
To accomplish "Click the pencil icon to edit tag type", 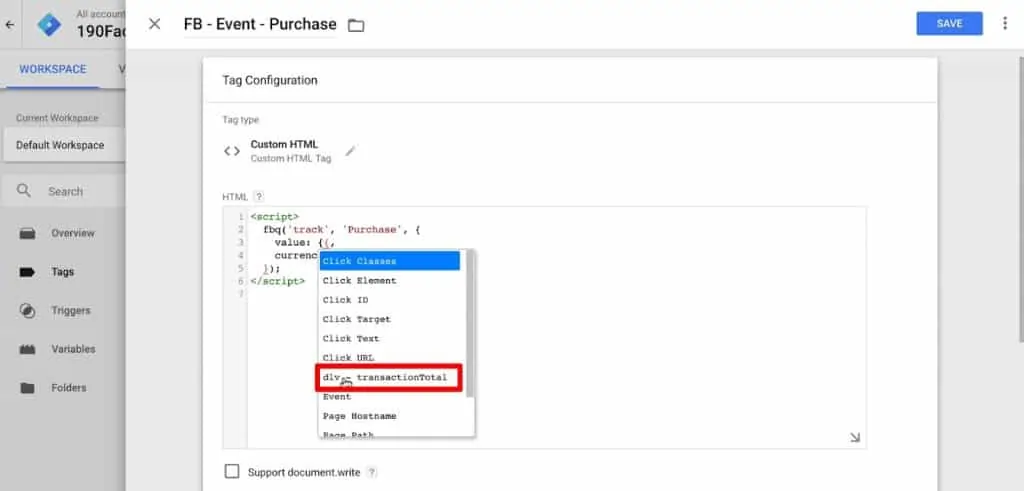I will [x=351, y=151].
